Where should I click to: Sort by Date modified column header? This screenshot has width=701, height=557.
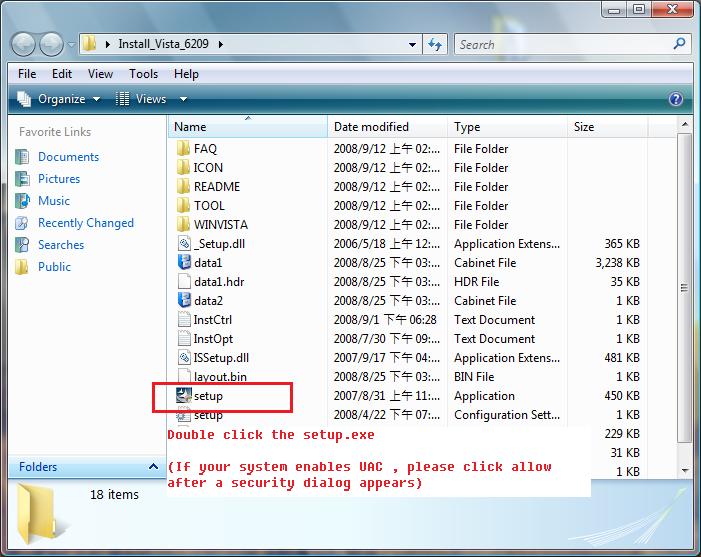[371, 127]
